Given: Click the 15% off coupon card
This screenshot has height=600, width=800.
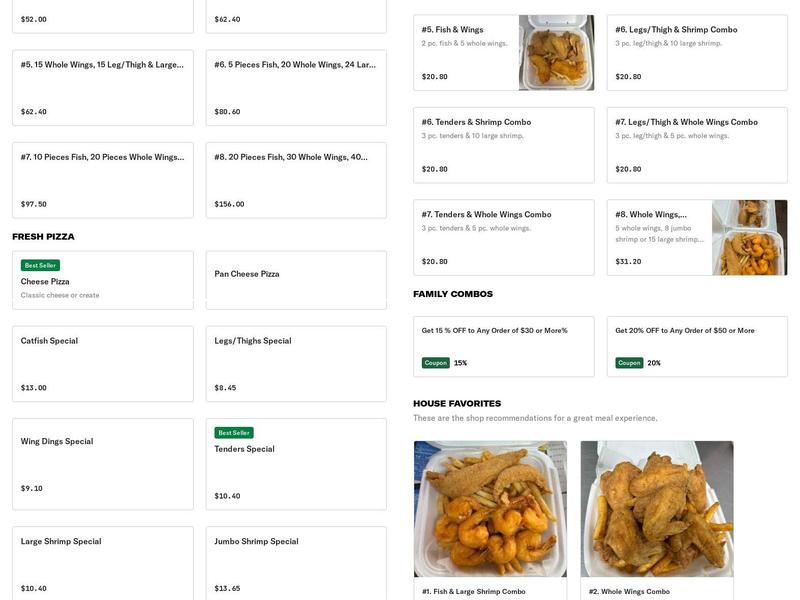Looking at the screenshot, I should (503, 345).
